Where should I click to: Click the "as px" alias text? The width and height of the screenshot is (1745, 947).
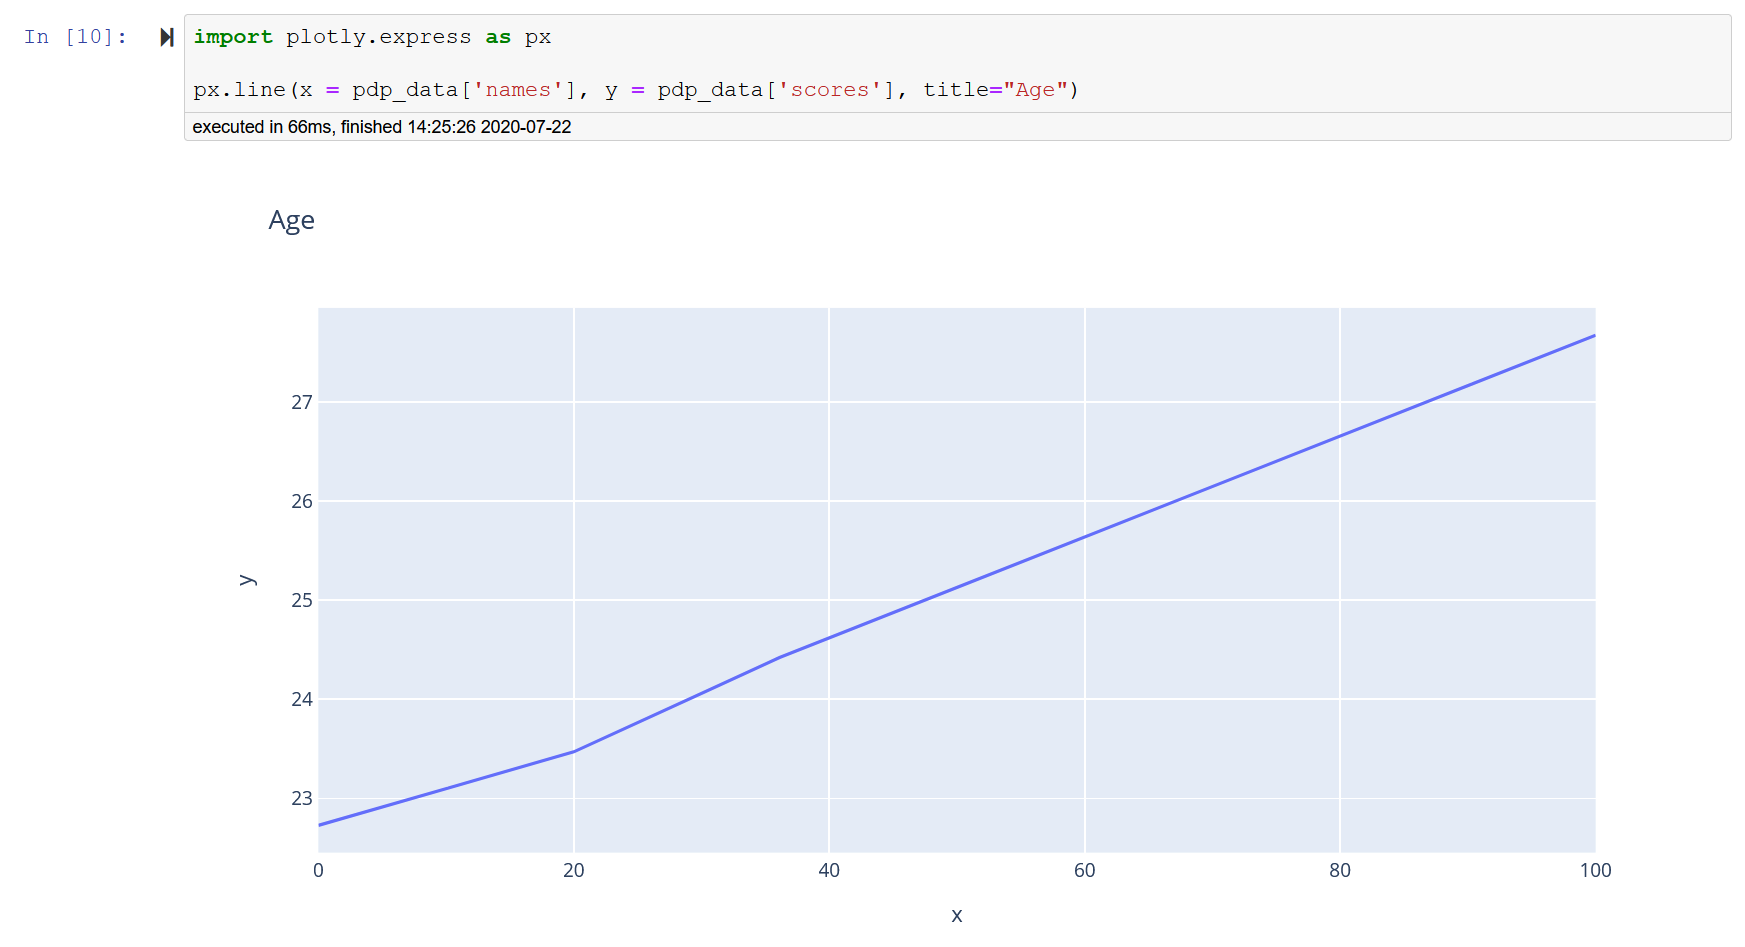pyautogui.click(x=517, y=36)
